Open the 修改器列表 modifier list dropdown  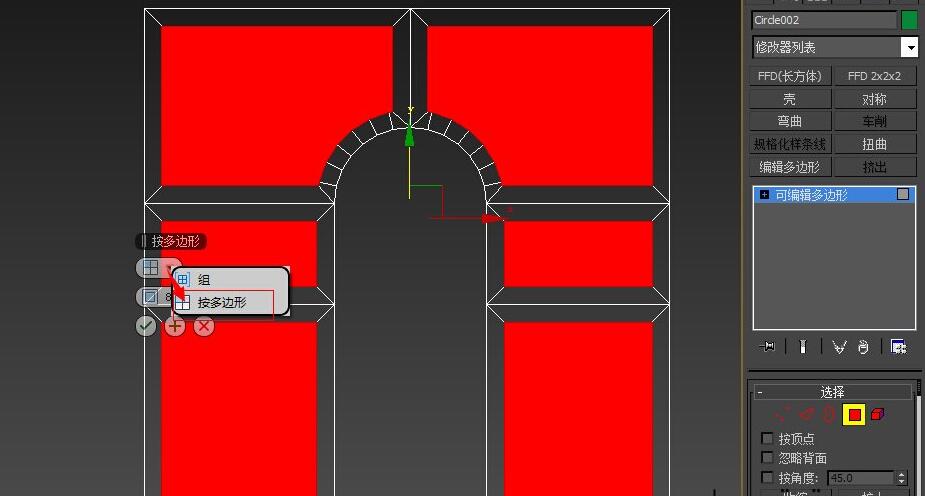click(834, 47)
